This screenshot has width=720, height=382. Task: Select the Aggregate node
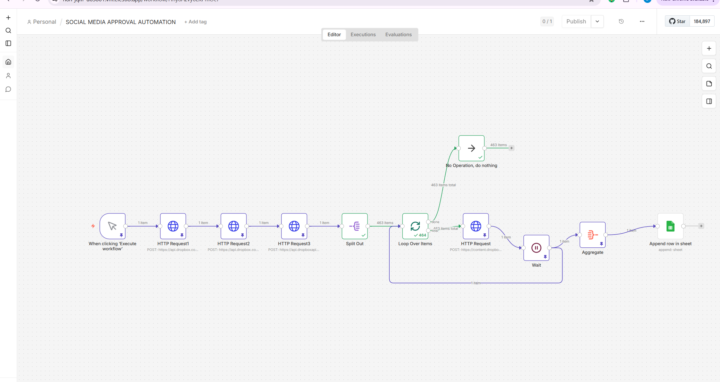click(x=592, y=235)
